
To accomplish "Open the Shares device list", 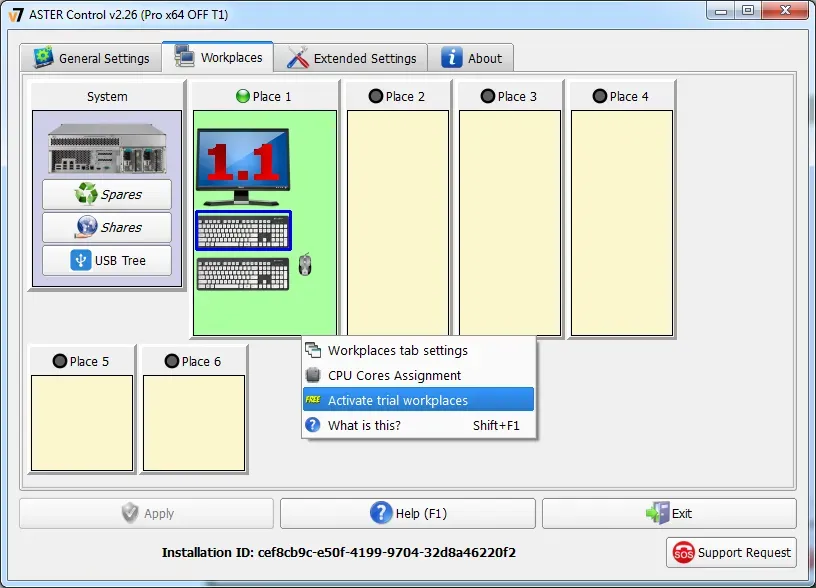I will click(x=107, y=228).
